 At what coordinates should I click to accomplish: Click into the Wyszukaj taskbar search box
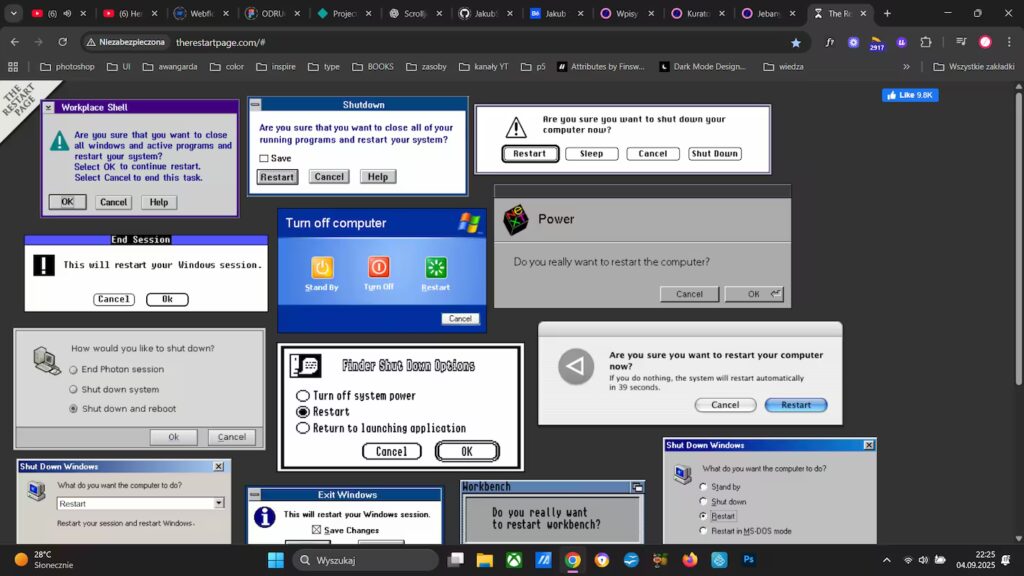coord(365,560)
